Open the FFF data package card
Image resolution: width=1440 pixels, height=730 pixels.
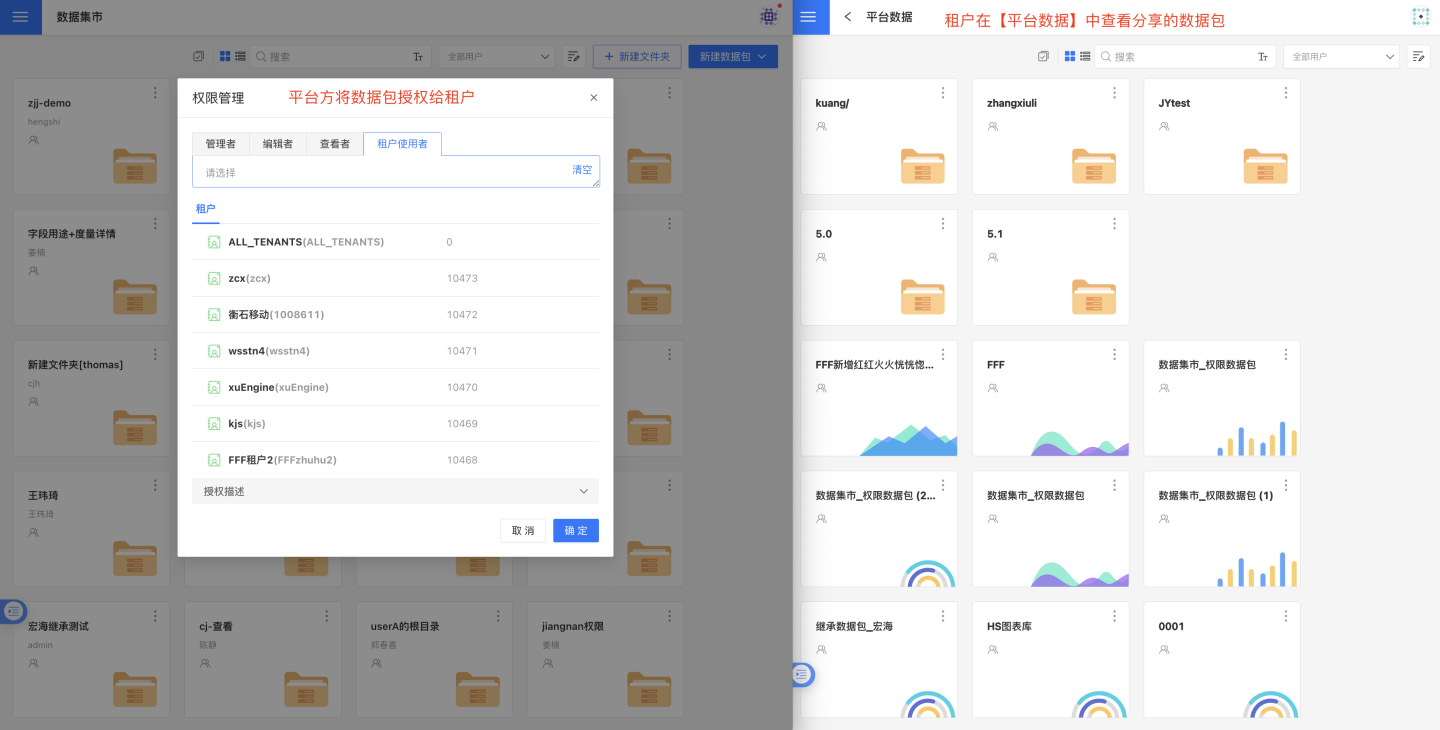click(1050, 398)
